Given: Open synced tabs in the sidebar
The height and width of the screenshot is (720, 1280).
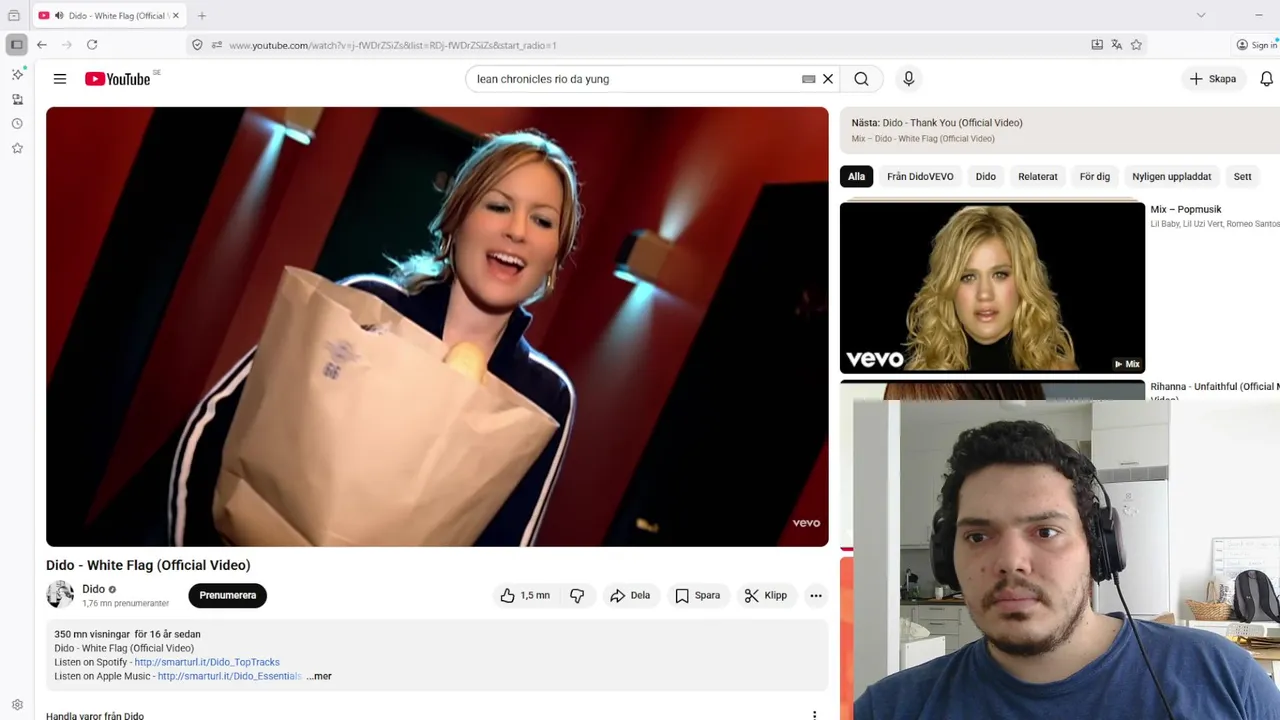Looking at the screenshot, I should pos(17,99).
